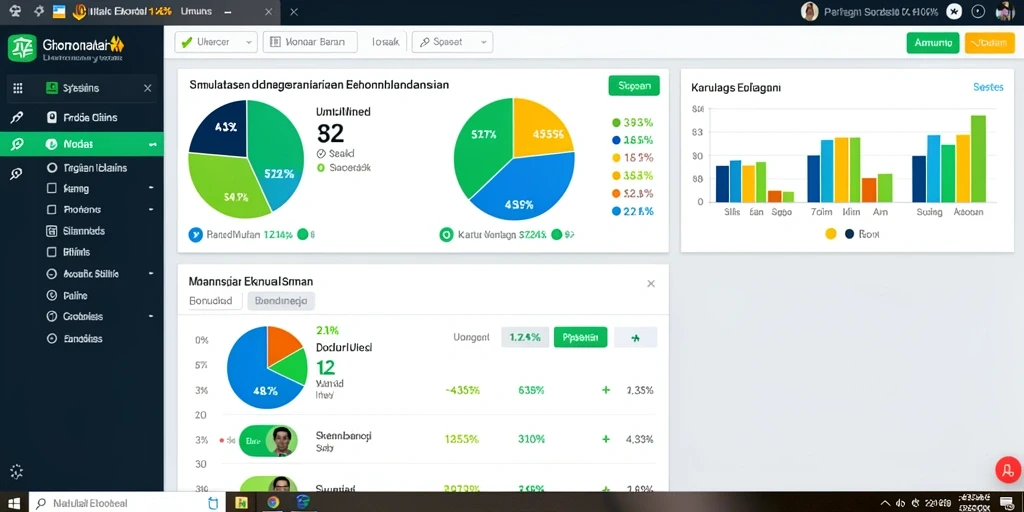Switch to the Bonudad tab
This screenshot has height=512, width=1024.
point(210,301)
